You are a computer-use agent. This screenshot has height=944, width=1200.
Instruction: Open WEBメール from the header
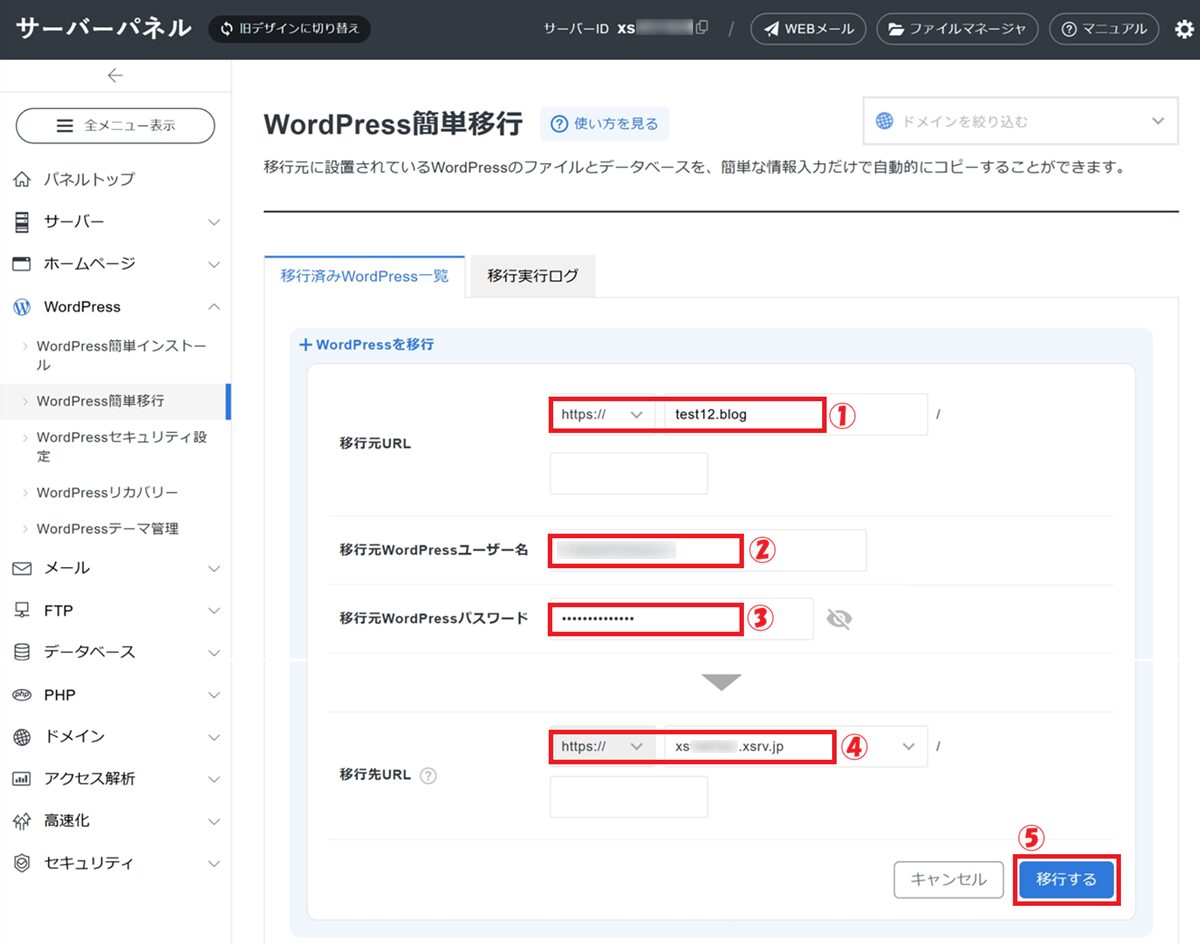pos(808,29)
